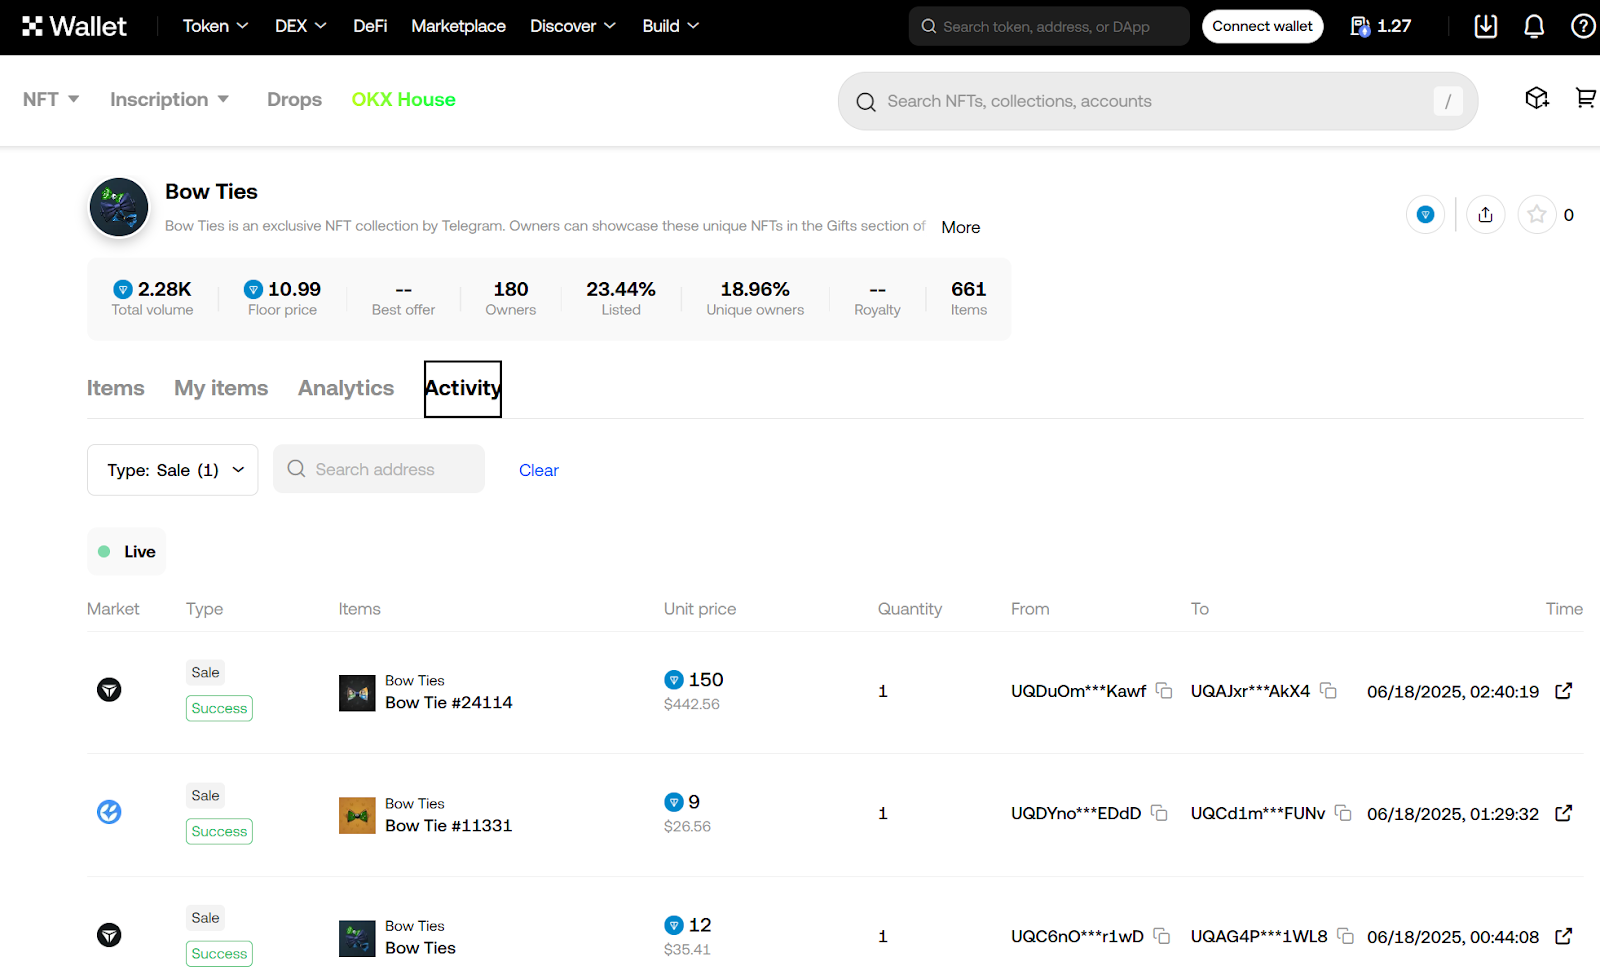Screen dimensions: 1600x979
Task: Focus the NFT collections search field
Action: (1158, 101)
